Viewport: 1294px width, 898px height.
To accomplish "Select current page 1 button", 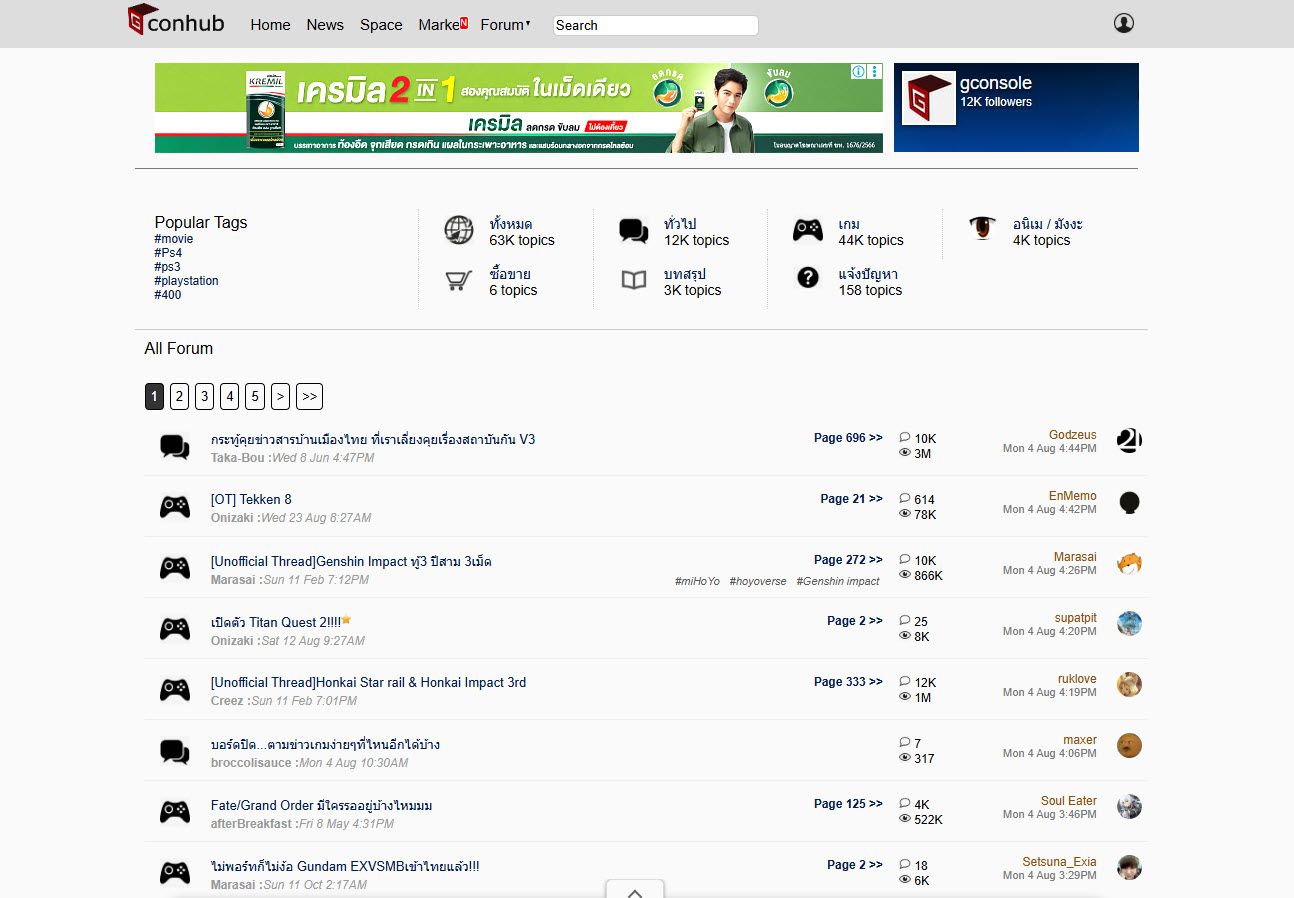I will coord(154,397).
